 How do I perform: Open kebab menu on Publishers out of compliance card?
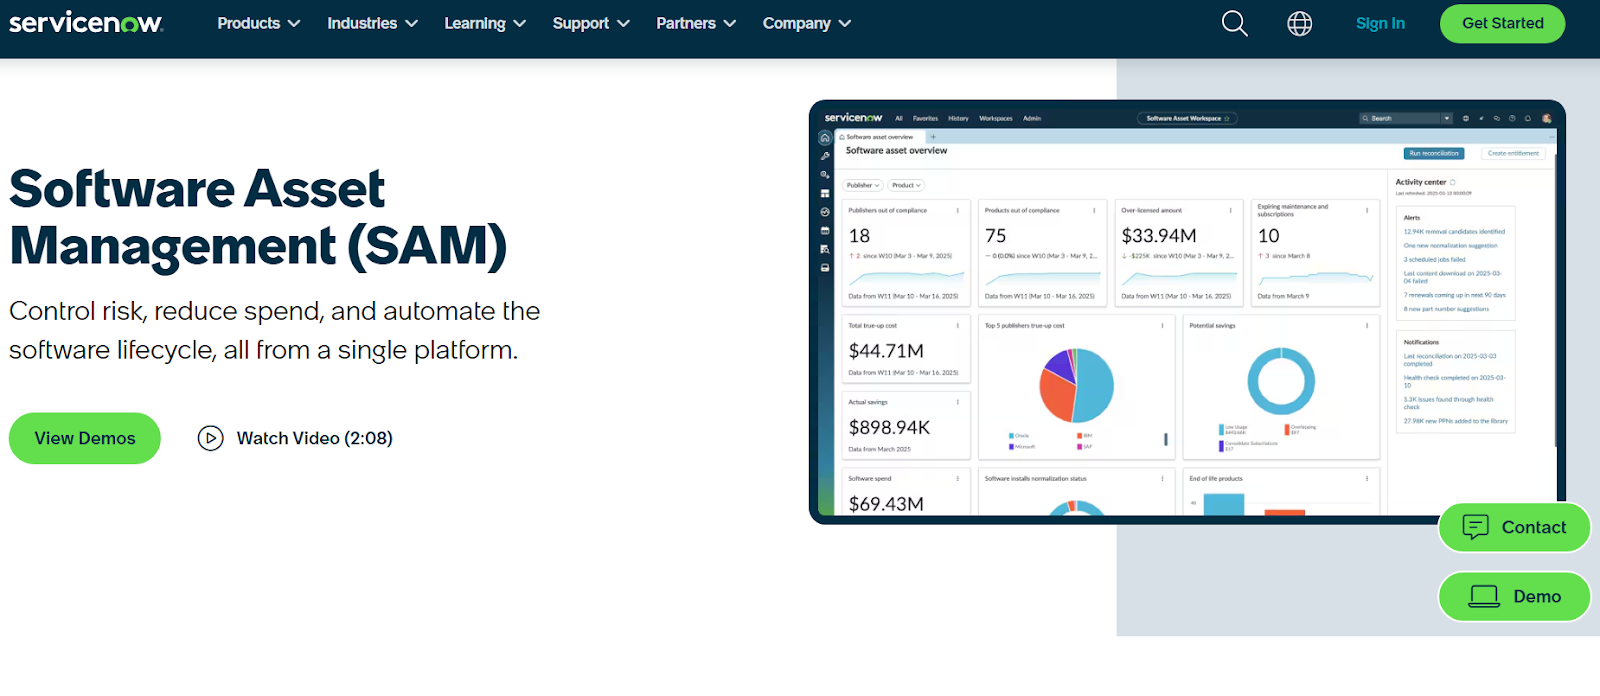click(x=958, y=210)
